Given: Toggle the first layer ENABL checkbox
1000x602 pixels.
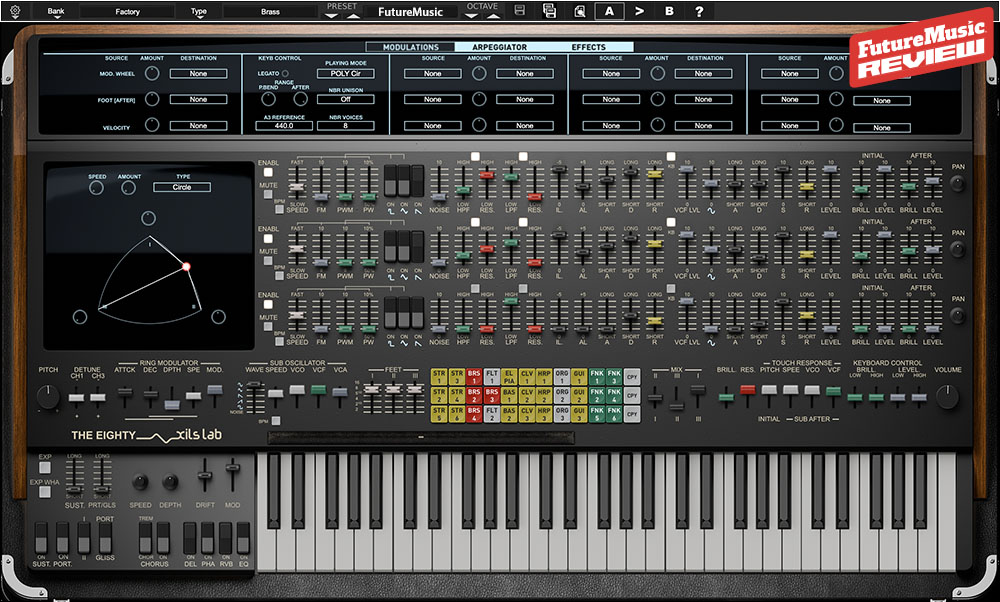Looking at the screenshot, I should (268, 172).
